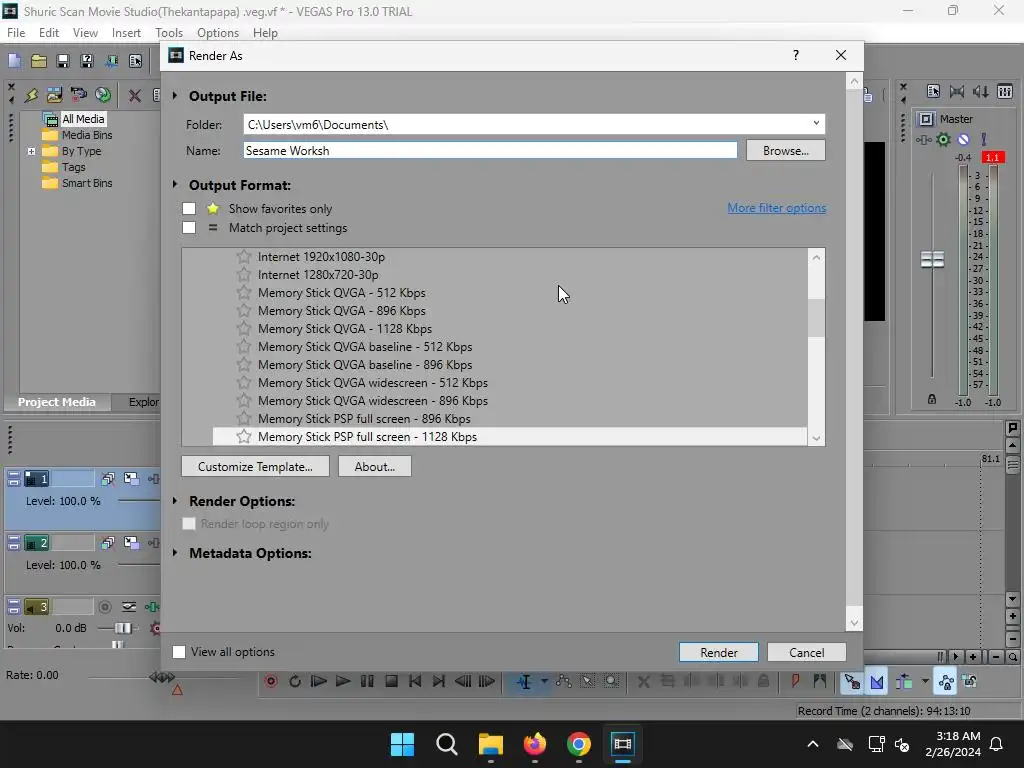Click the Extract Audio from CD icon
This screenshot has width=1024, height=768.
tap(103, 95)
